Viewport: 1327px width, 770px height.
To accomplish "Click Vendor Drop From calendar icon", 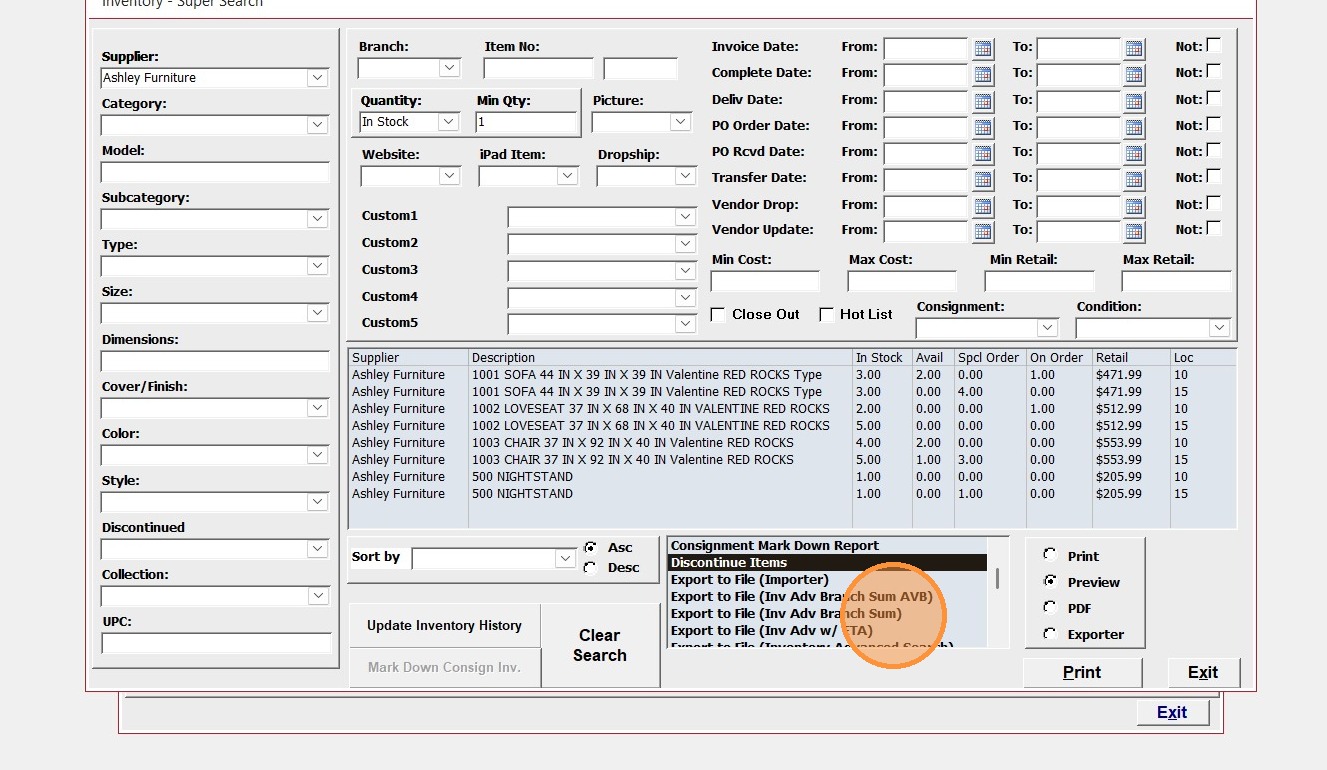I will pyautogui.click(x=982, y=206).
